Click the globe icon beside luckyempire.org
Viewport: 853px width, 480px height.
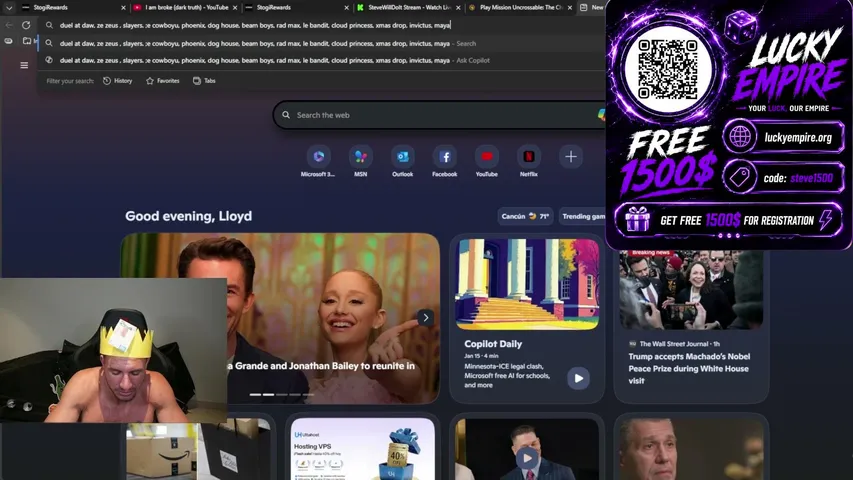click(x=740, y=137)
